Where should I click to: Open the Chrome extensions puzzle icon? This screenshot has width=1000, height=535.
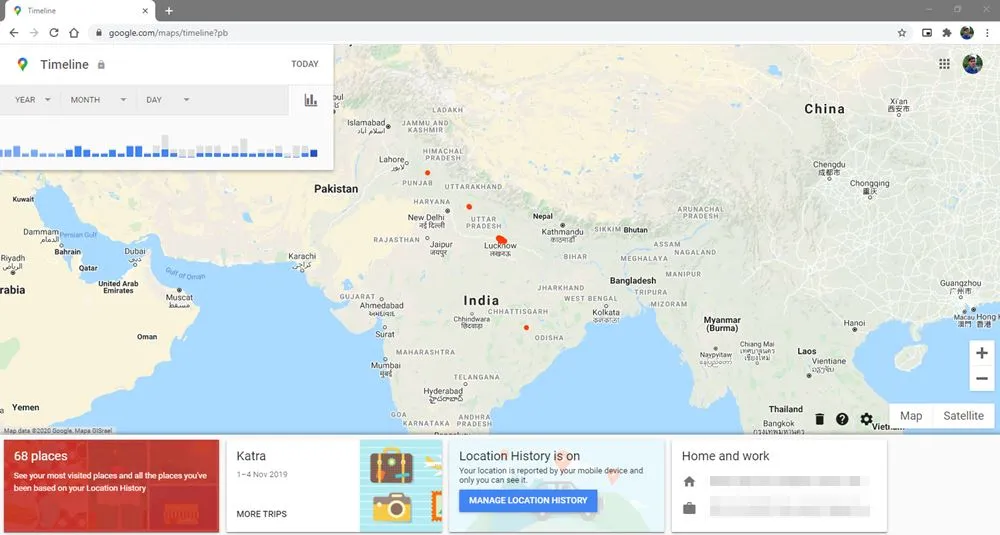click(947, 33)
